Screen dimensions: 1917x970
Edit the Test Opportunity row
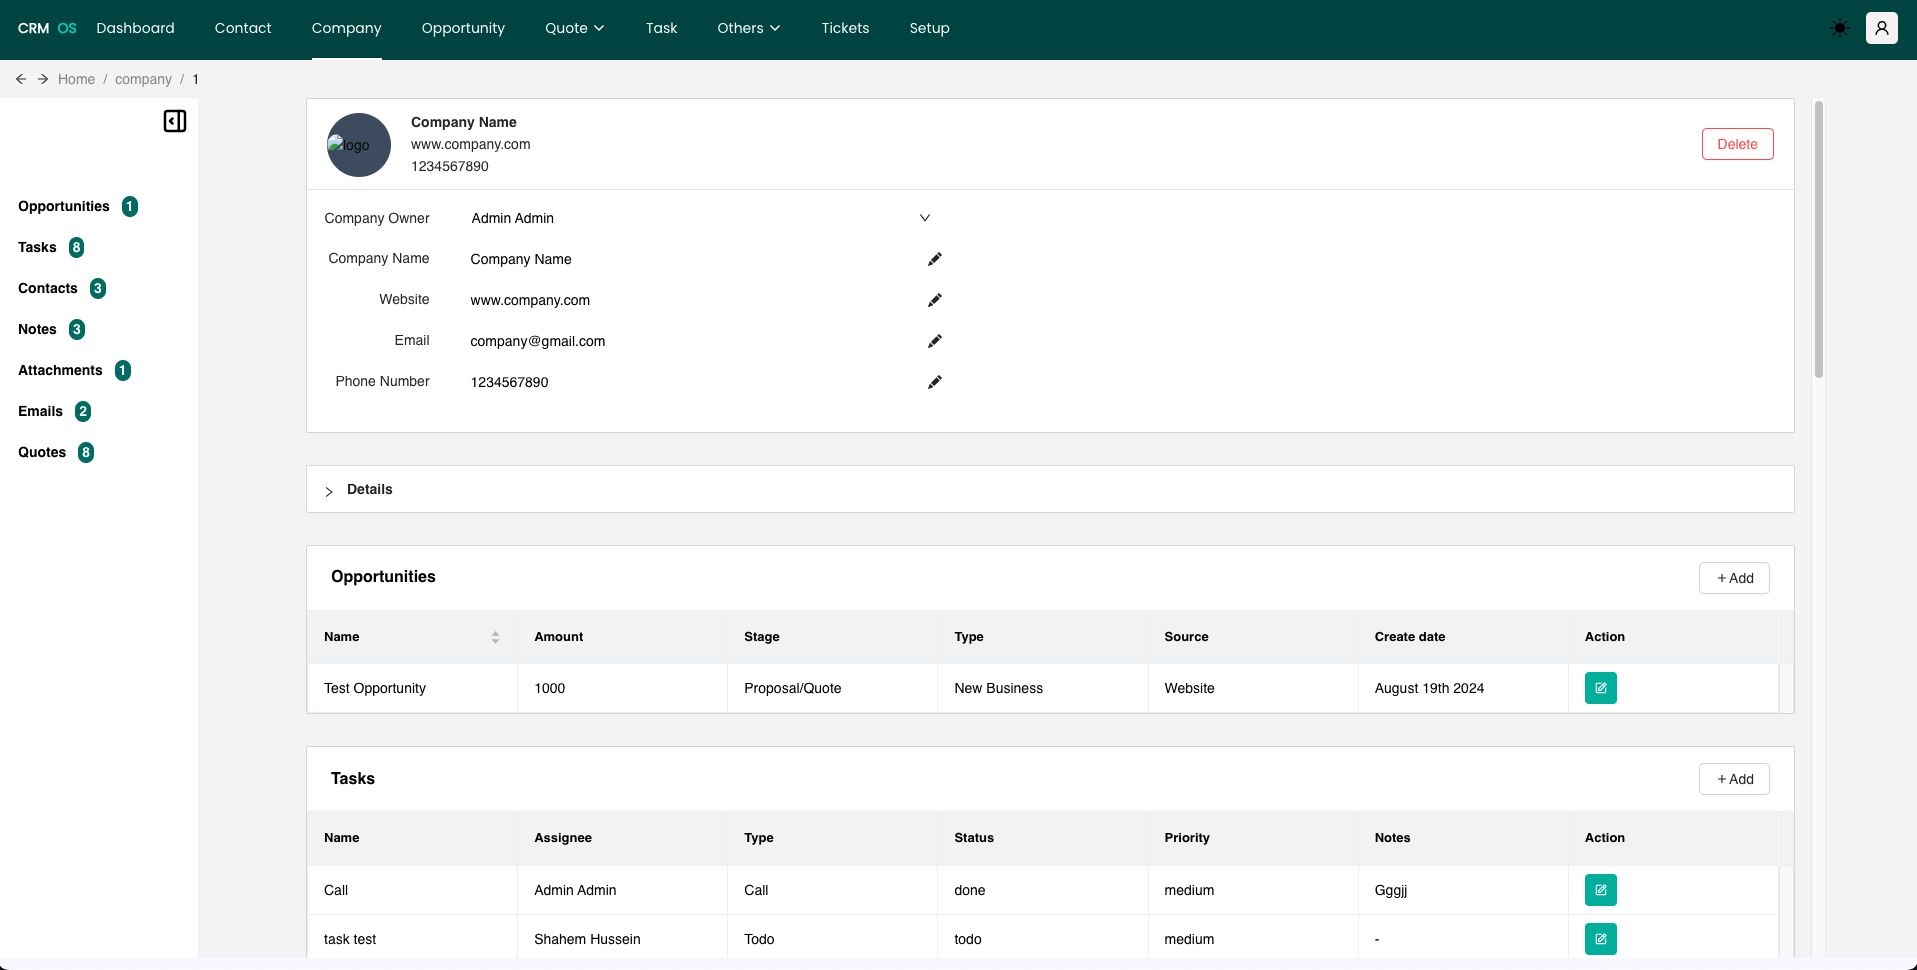tap(1600, 688)
